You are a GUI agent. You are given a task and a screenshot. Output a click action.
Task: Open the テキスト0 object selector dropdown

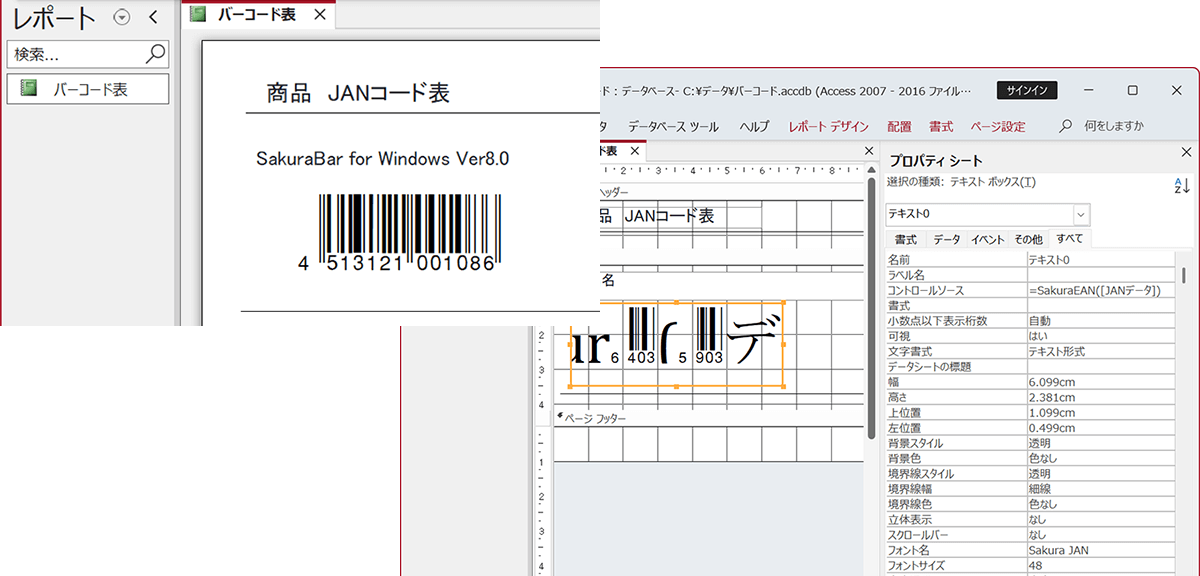click(1081, 214)
